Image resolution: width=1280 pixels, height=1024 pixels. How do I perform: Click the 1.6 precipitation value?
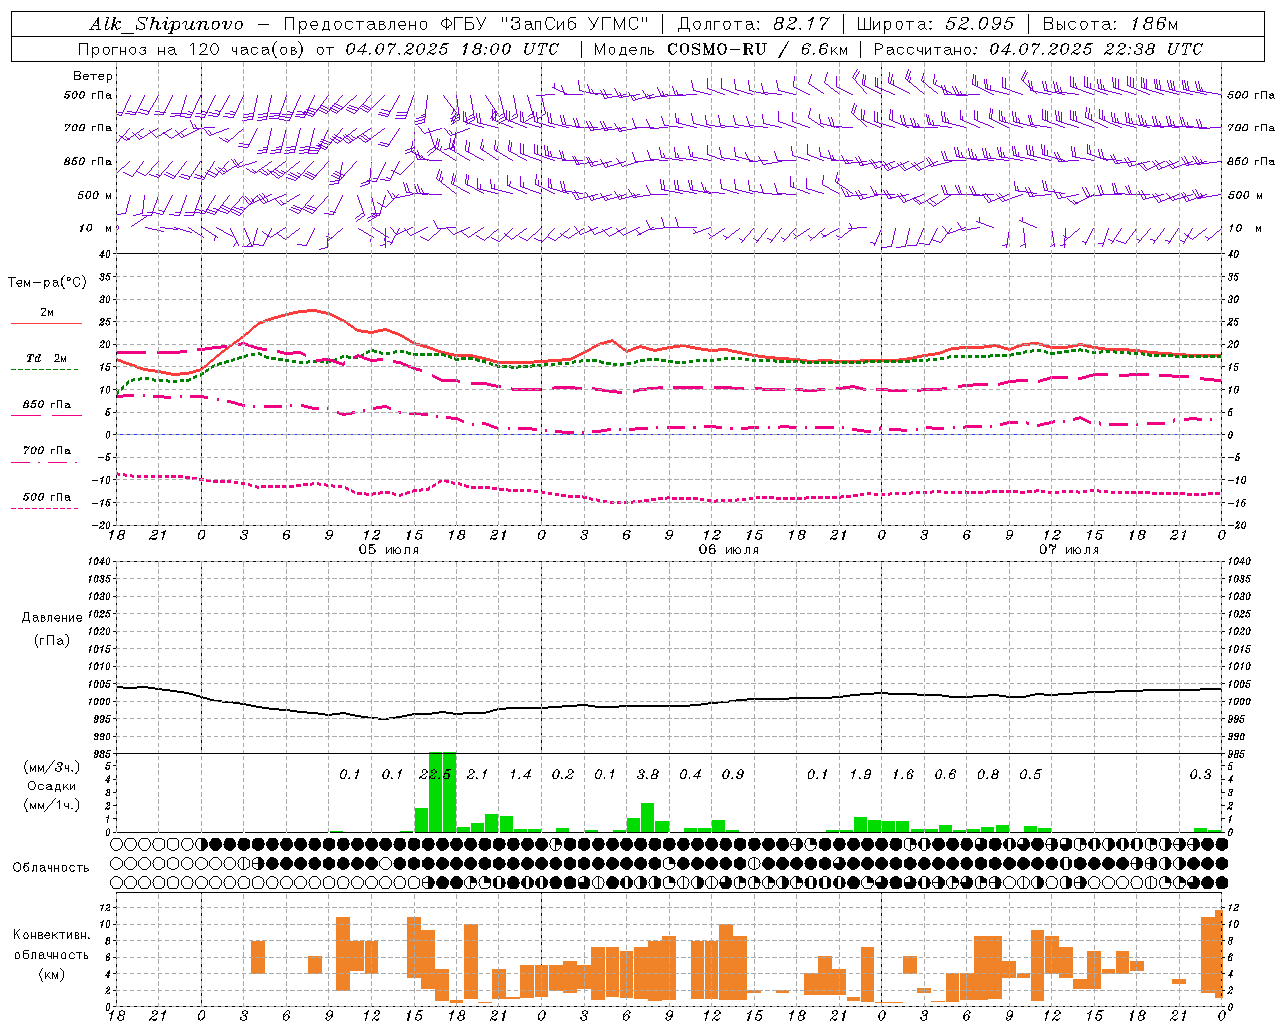[903, 774]
